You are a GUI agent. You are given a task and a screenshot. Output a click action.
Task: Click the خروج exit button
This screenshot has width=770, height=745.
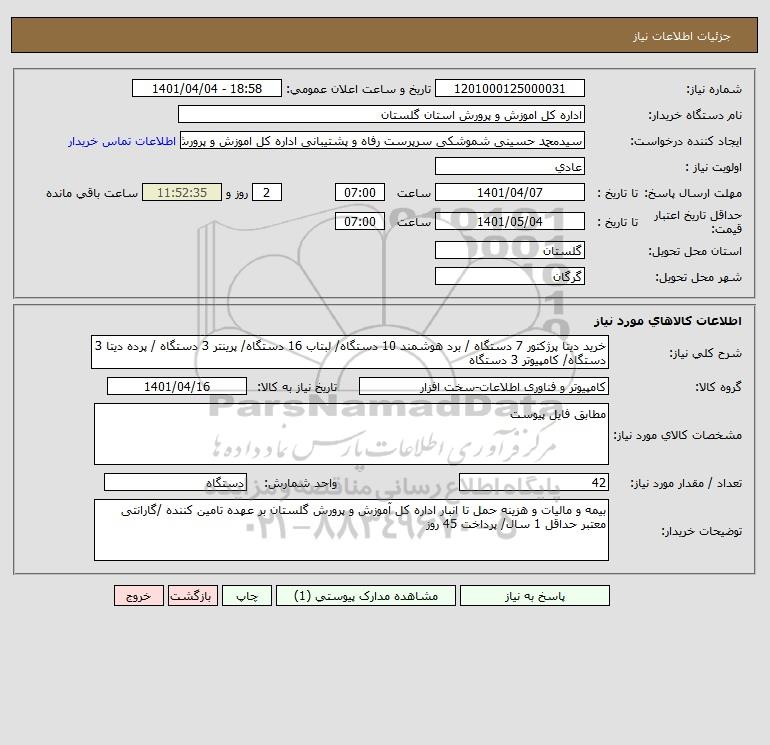pyautogui.click(x=138, y=596)
